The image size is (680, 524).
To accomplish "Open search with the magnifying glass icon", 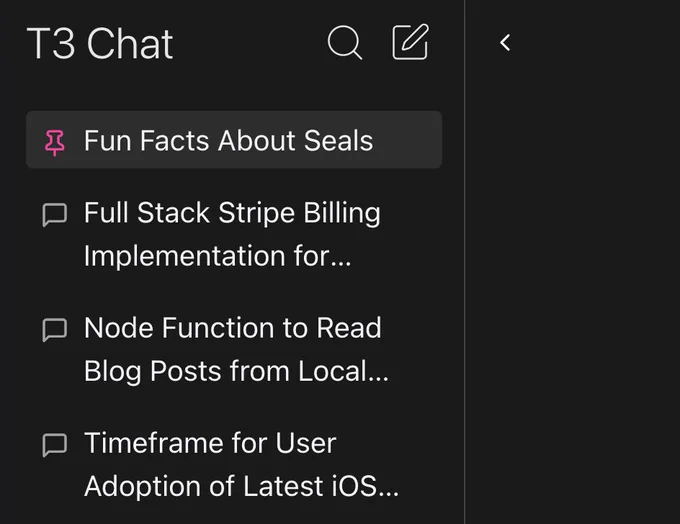I will click(x=345, y=43).
